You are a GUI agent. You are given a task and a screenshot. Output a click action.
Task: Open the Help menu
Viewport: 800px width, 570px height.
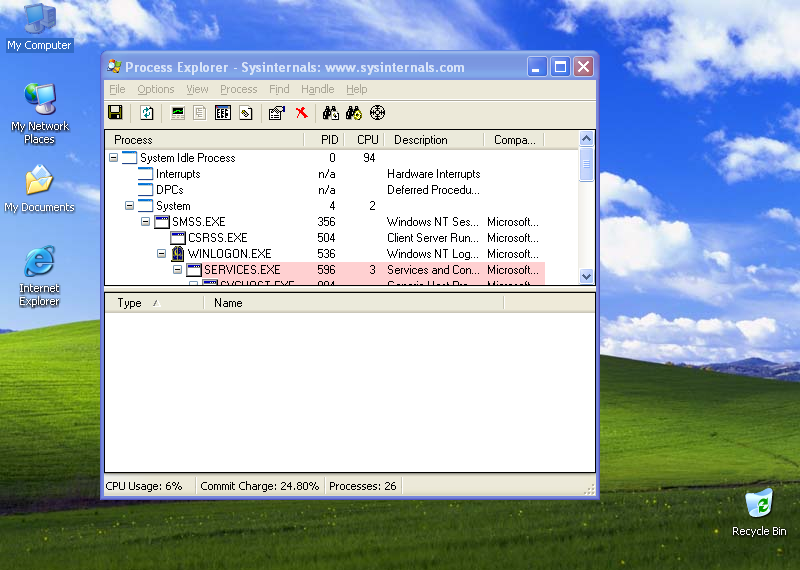point(357,89)
